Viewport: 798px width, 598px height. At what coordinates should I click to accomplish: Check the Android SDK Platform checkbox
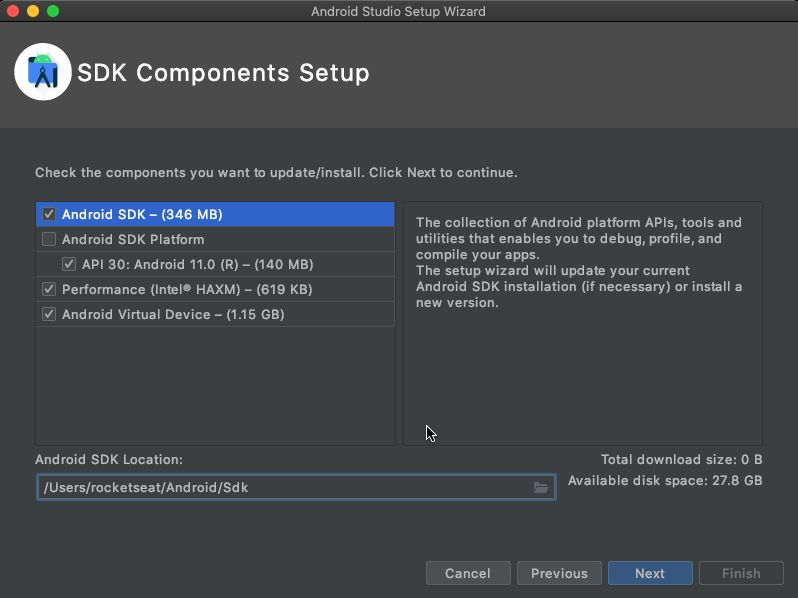tap(49, 239)
